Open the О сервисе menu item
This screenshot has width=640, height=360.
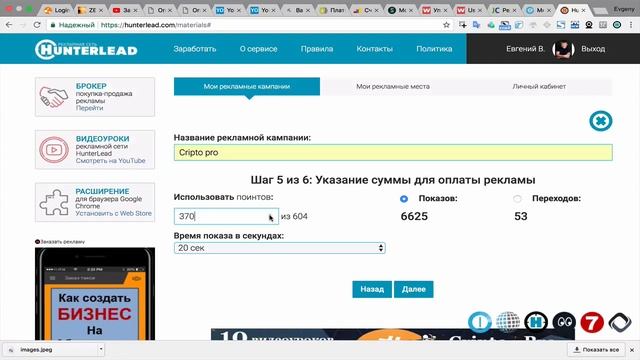pyautogui.click(x=258, y=49)
